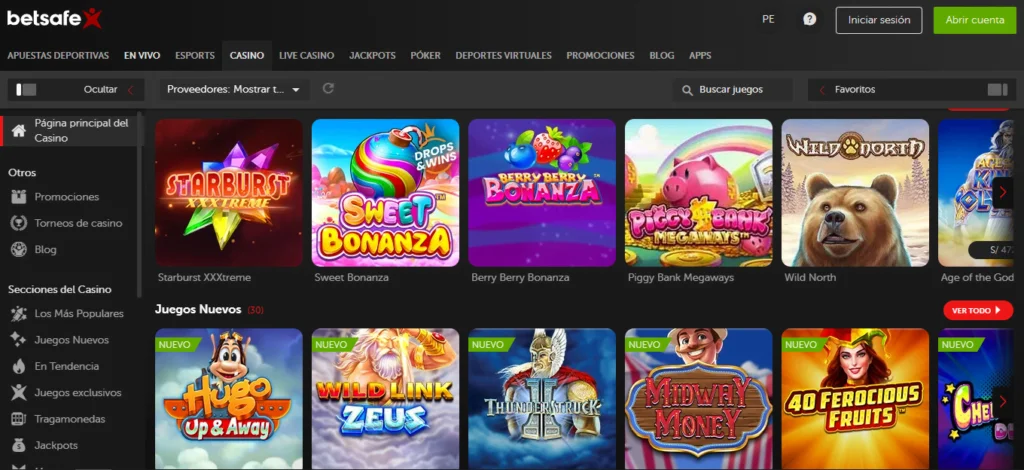Image resolution: width=1024 pixels, height=470 pixels.
Task: Click the Betsafe logo
Action: tap(54, 19)
